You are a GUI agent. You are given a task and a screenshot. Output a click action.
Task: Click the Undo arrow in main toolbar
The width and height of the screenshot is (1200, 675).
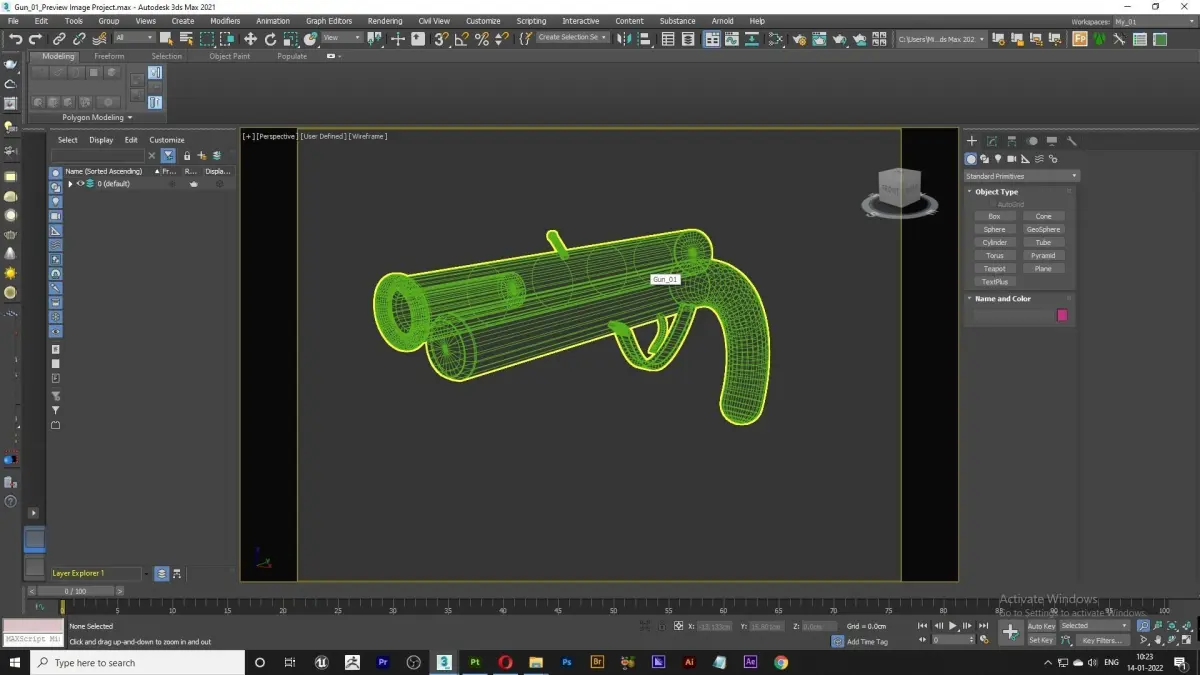15,39
